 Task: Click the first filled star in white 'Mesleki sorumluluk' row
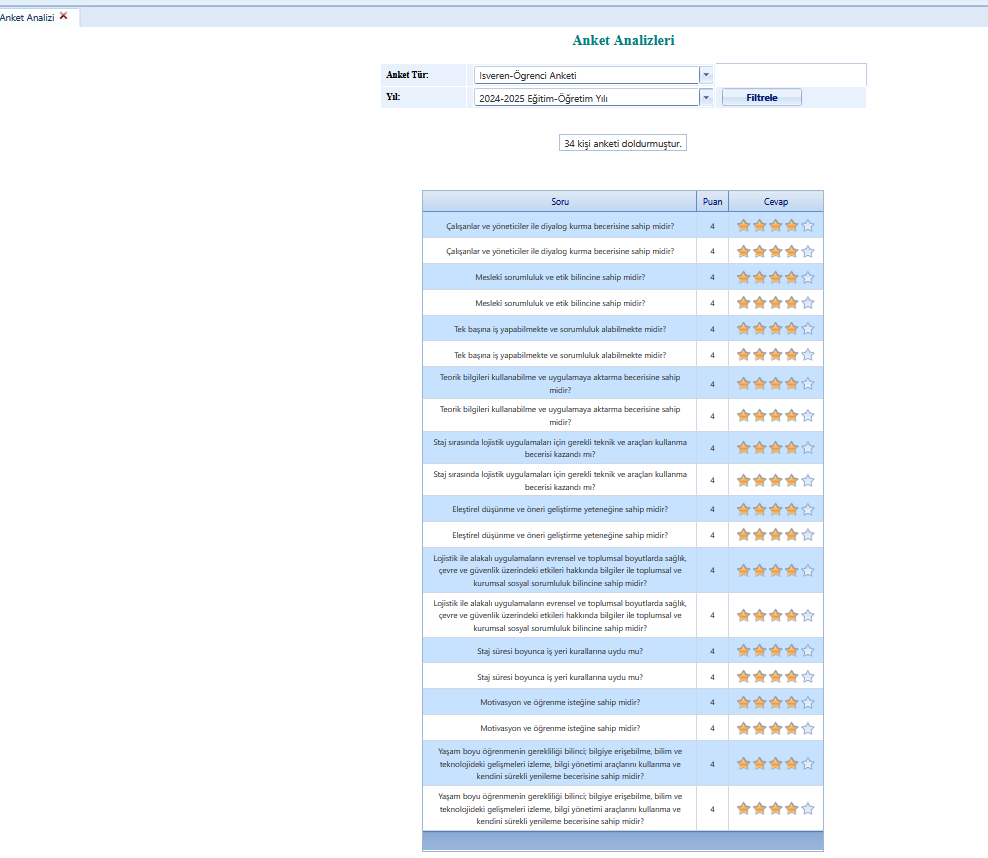(x=744, y=303)
